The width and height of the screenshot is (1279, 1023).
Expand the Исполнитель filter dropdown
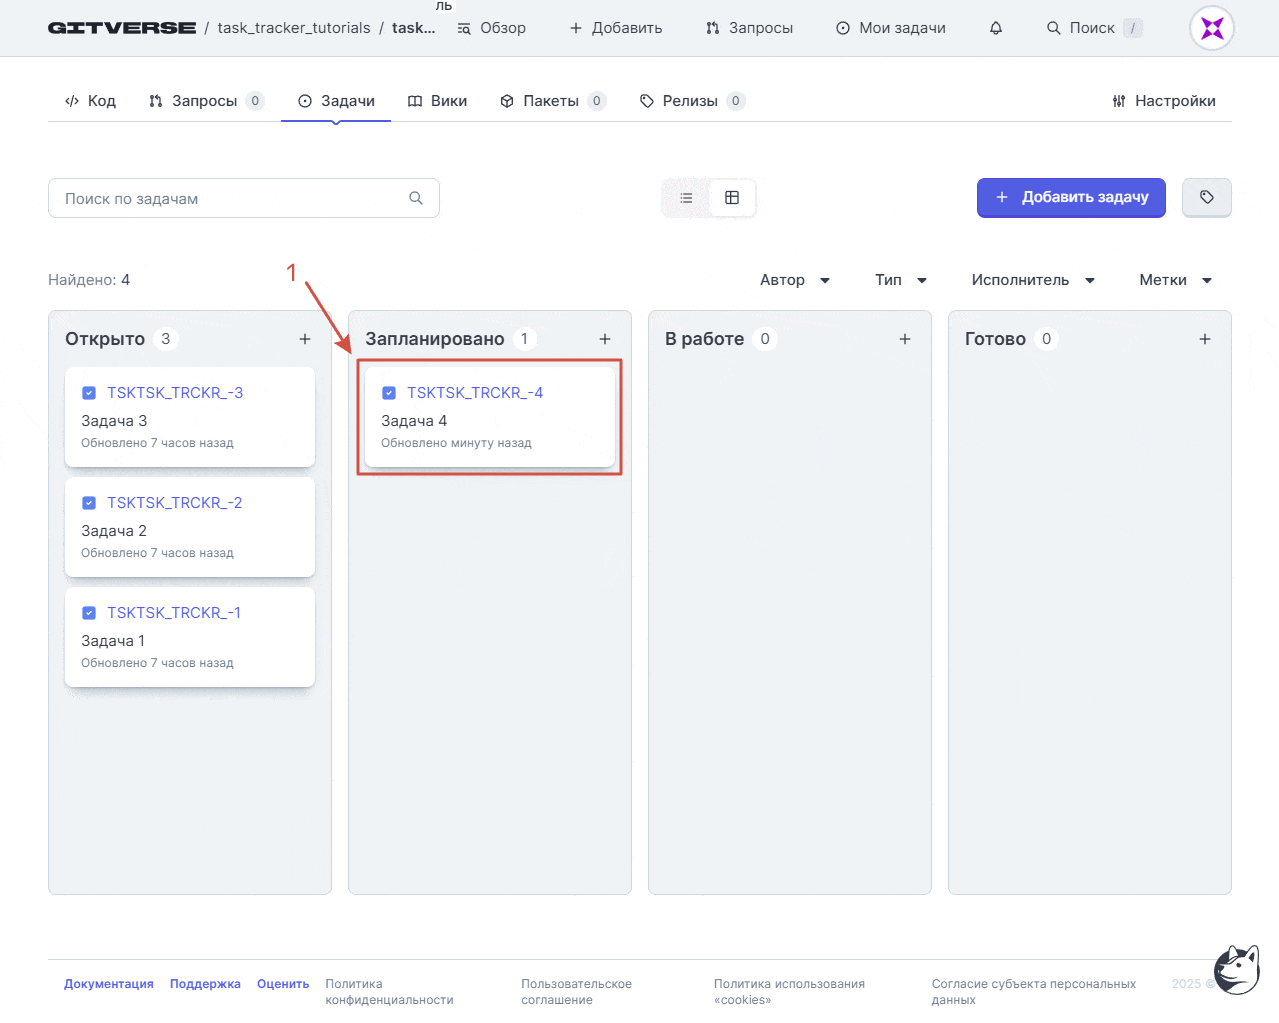click(1033, 280)
